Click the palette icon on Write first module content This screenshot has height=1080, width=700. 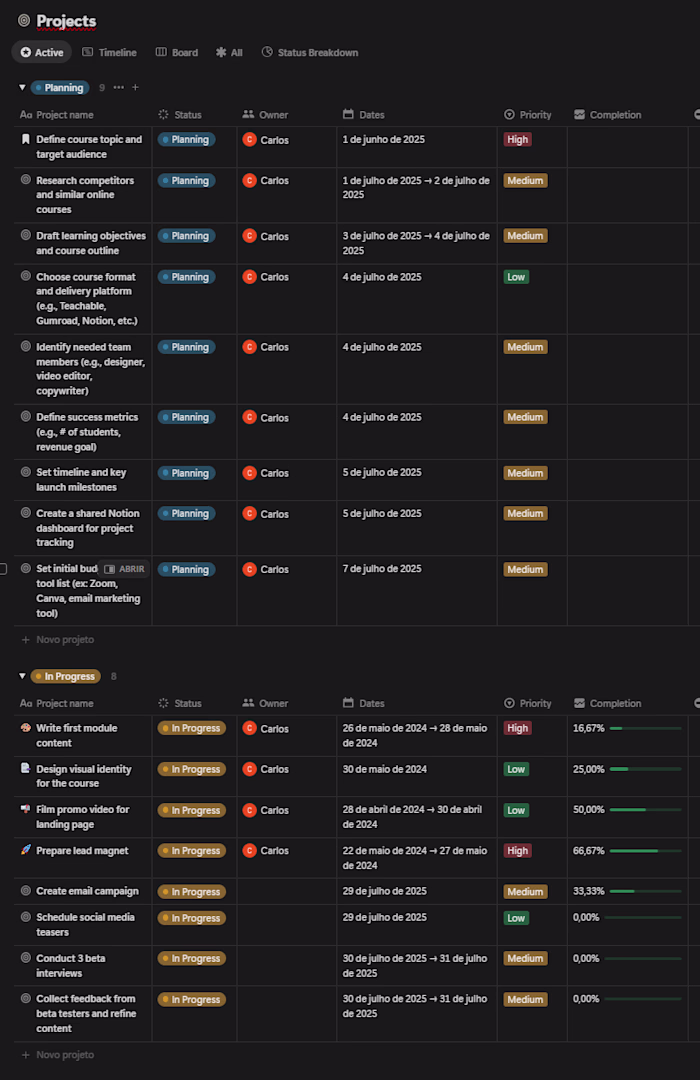click(26, 728)
